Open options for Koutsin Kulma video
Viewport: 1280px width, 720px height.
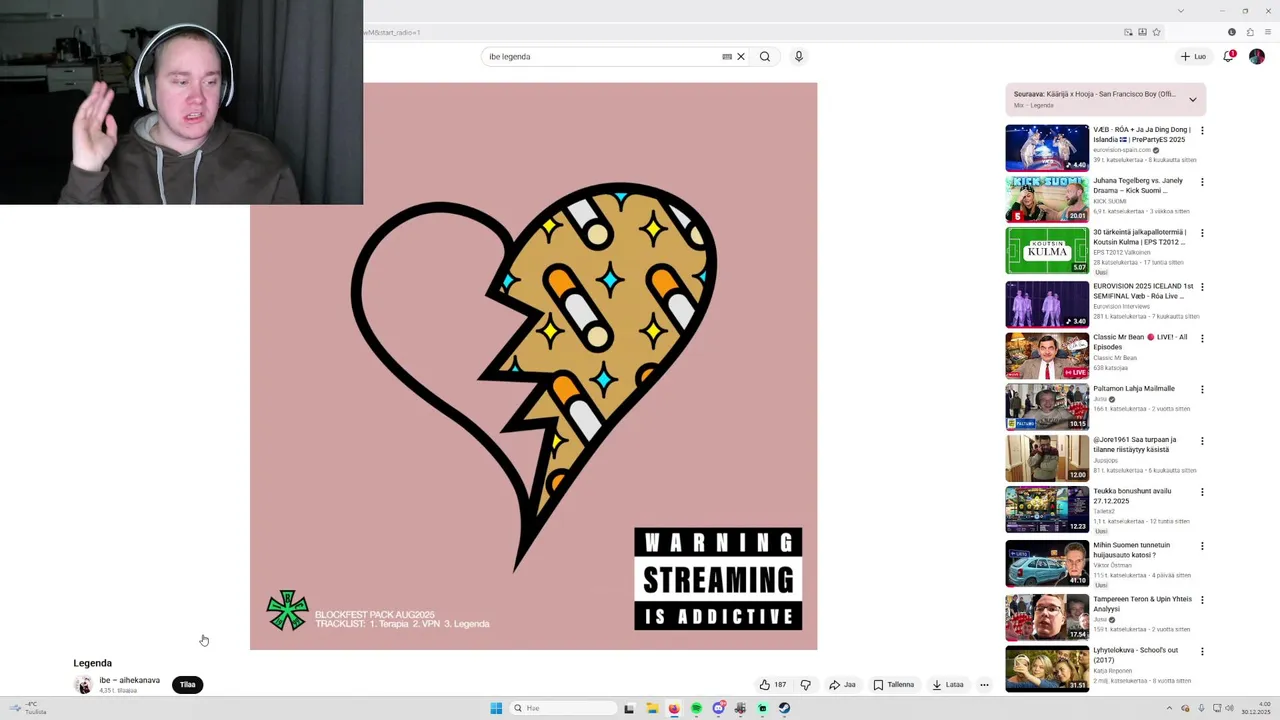(1202, 233)
